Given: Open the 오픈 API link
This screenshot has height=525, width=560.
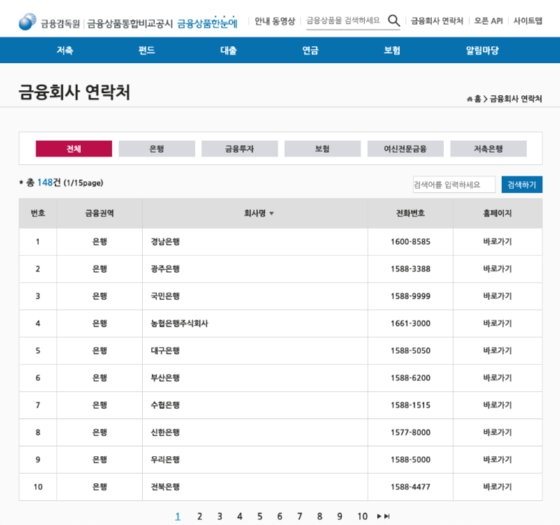Looking at the screenshot, I should [x=488, y=21].
